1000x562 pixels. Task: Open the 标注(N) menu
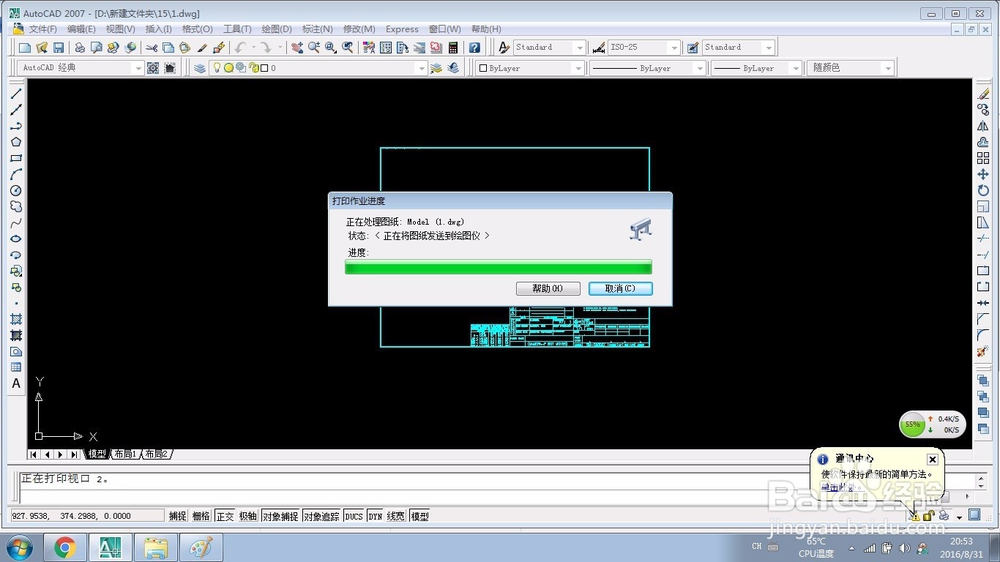click(x=317, y=29)
